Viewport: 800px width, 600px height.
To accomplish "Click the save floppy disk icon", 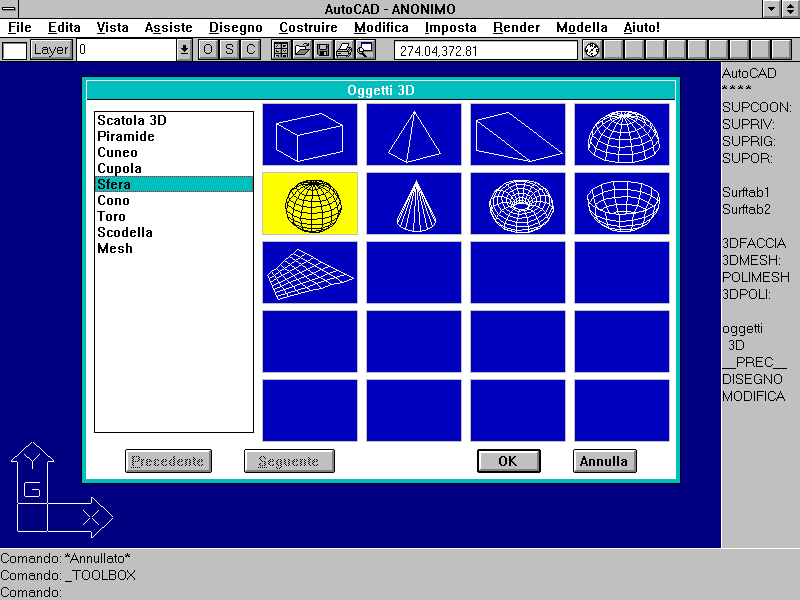I will click(323, 49).
